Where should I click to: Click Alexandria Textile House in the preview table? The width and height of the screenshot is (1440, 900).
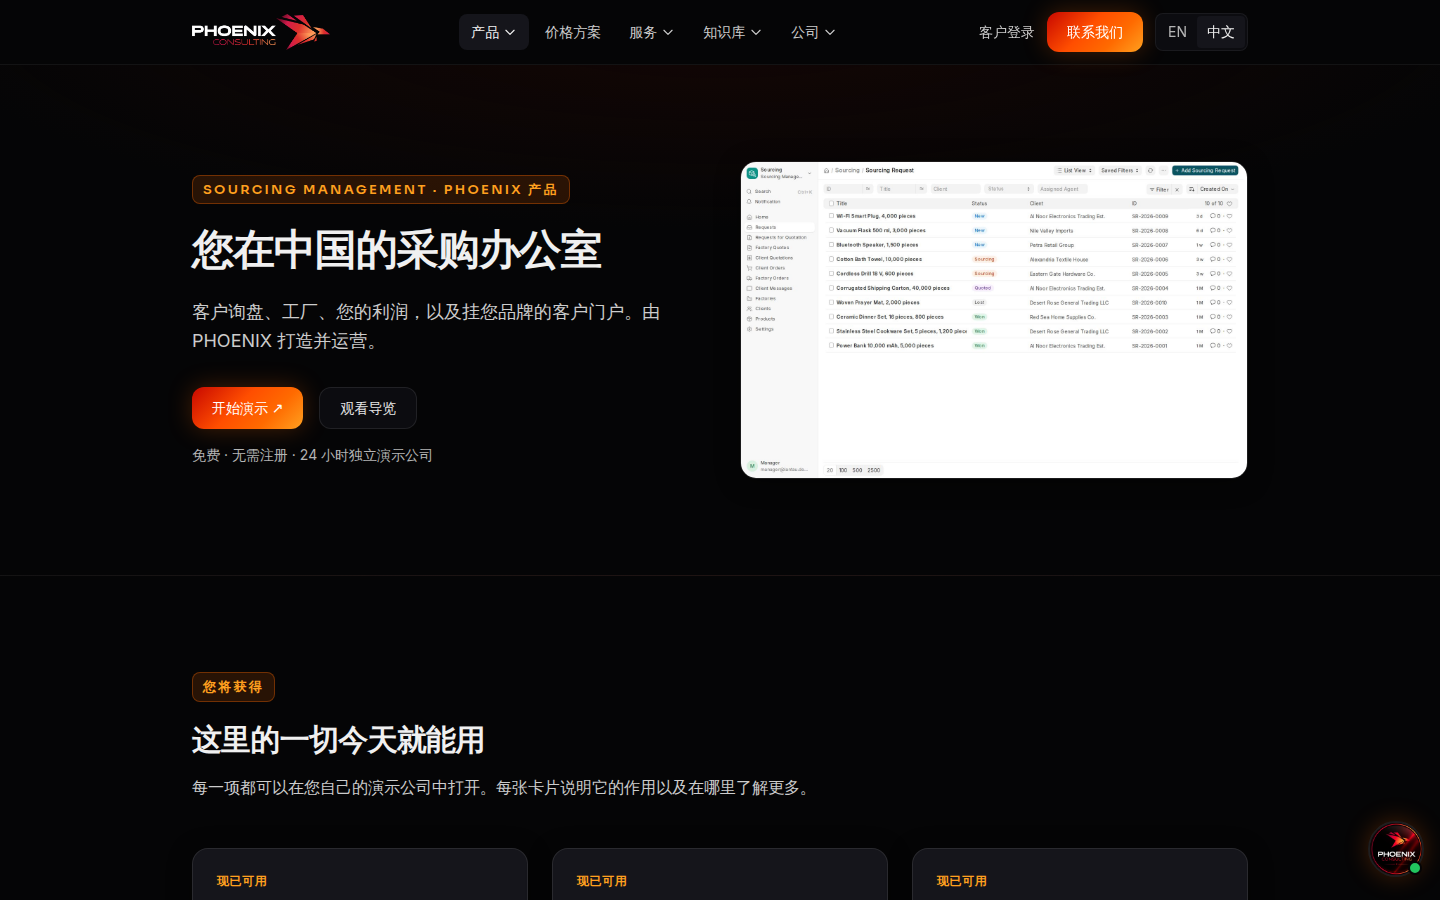(1059, 259)
